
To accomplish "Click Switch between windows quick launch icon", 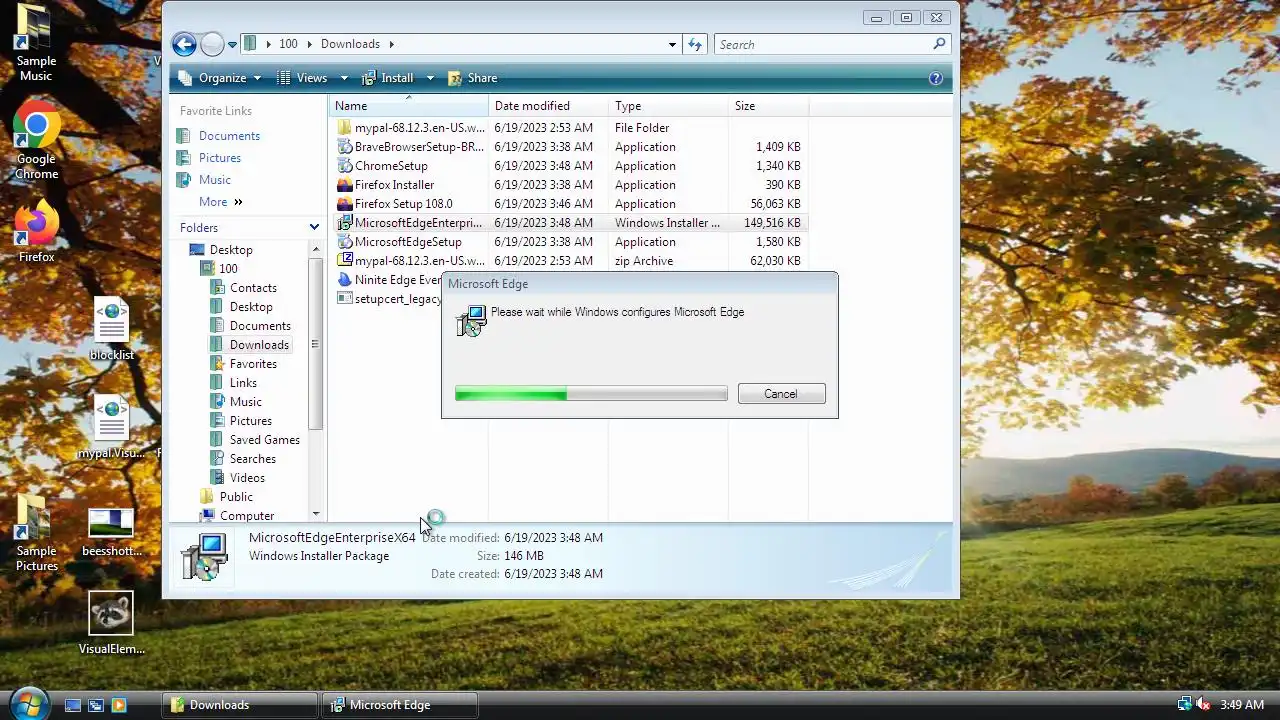I will pos(96,705).
